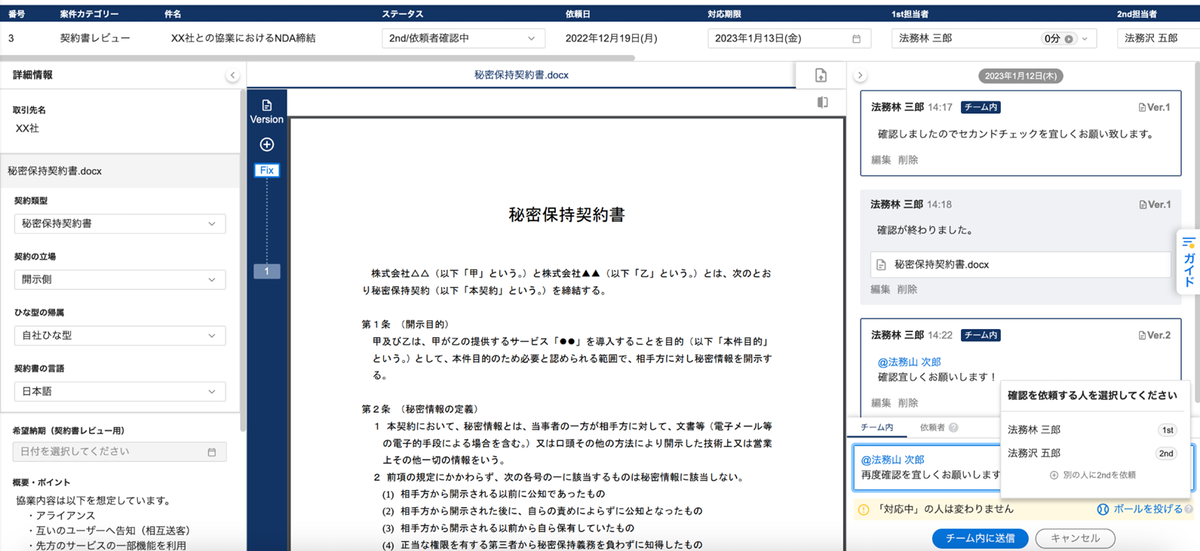Select 法務林 三郎 as the 1st reviewer
The image size is (1200, 551).
click(x=1035, y=429)
